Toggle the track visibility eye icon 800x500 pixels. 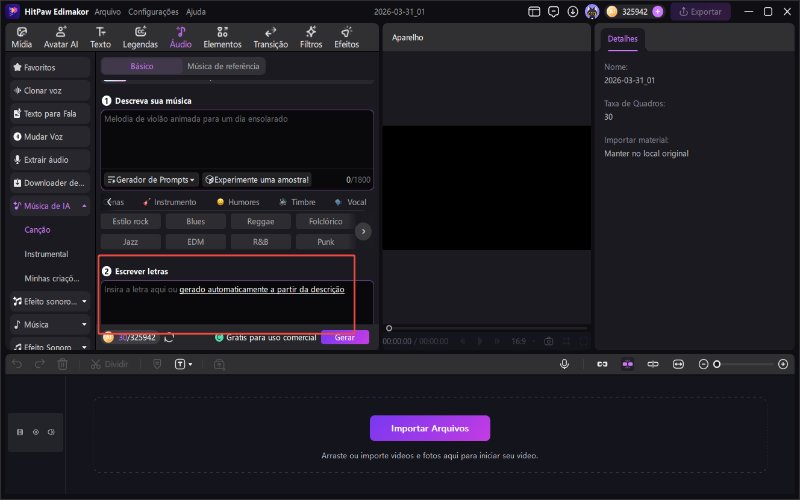(x=36, y=432)
